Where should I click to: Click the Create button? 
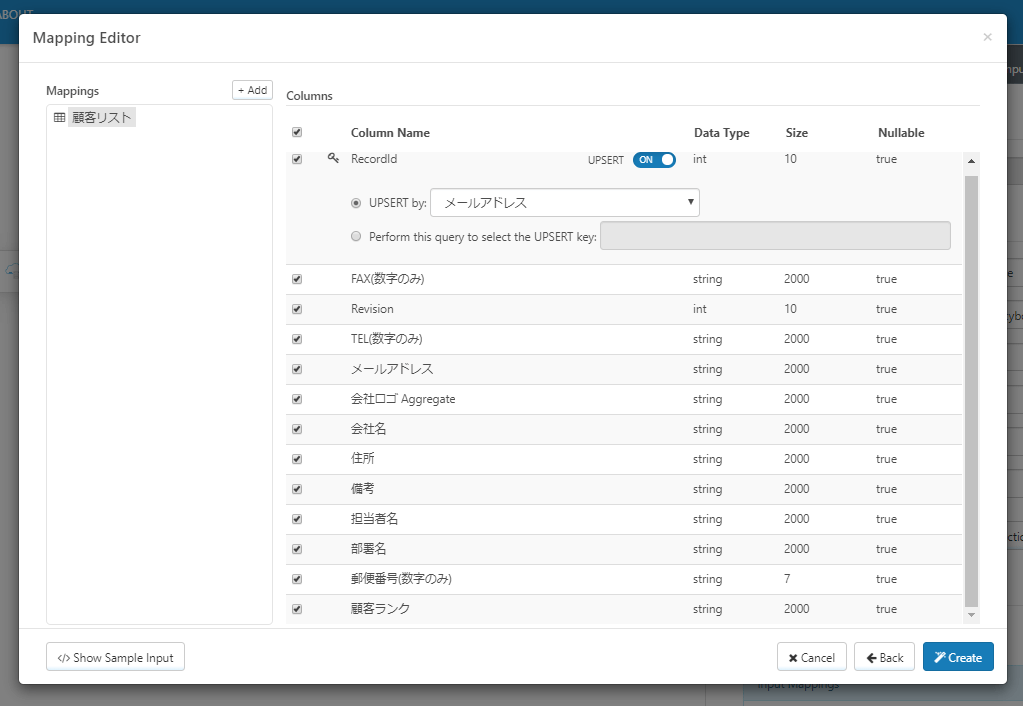(x=958, y=657)
